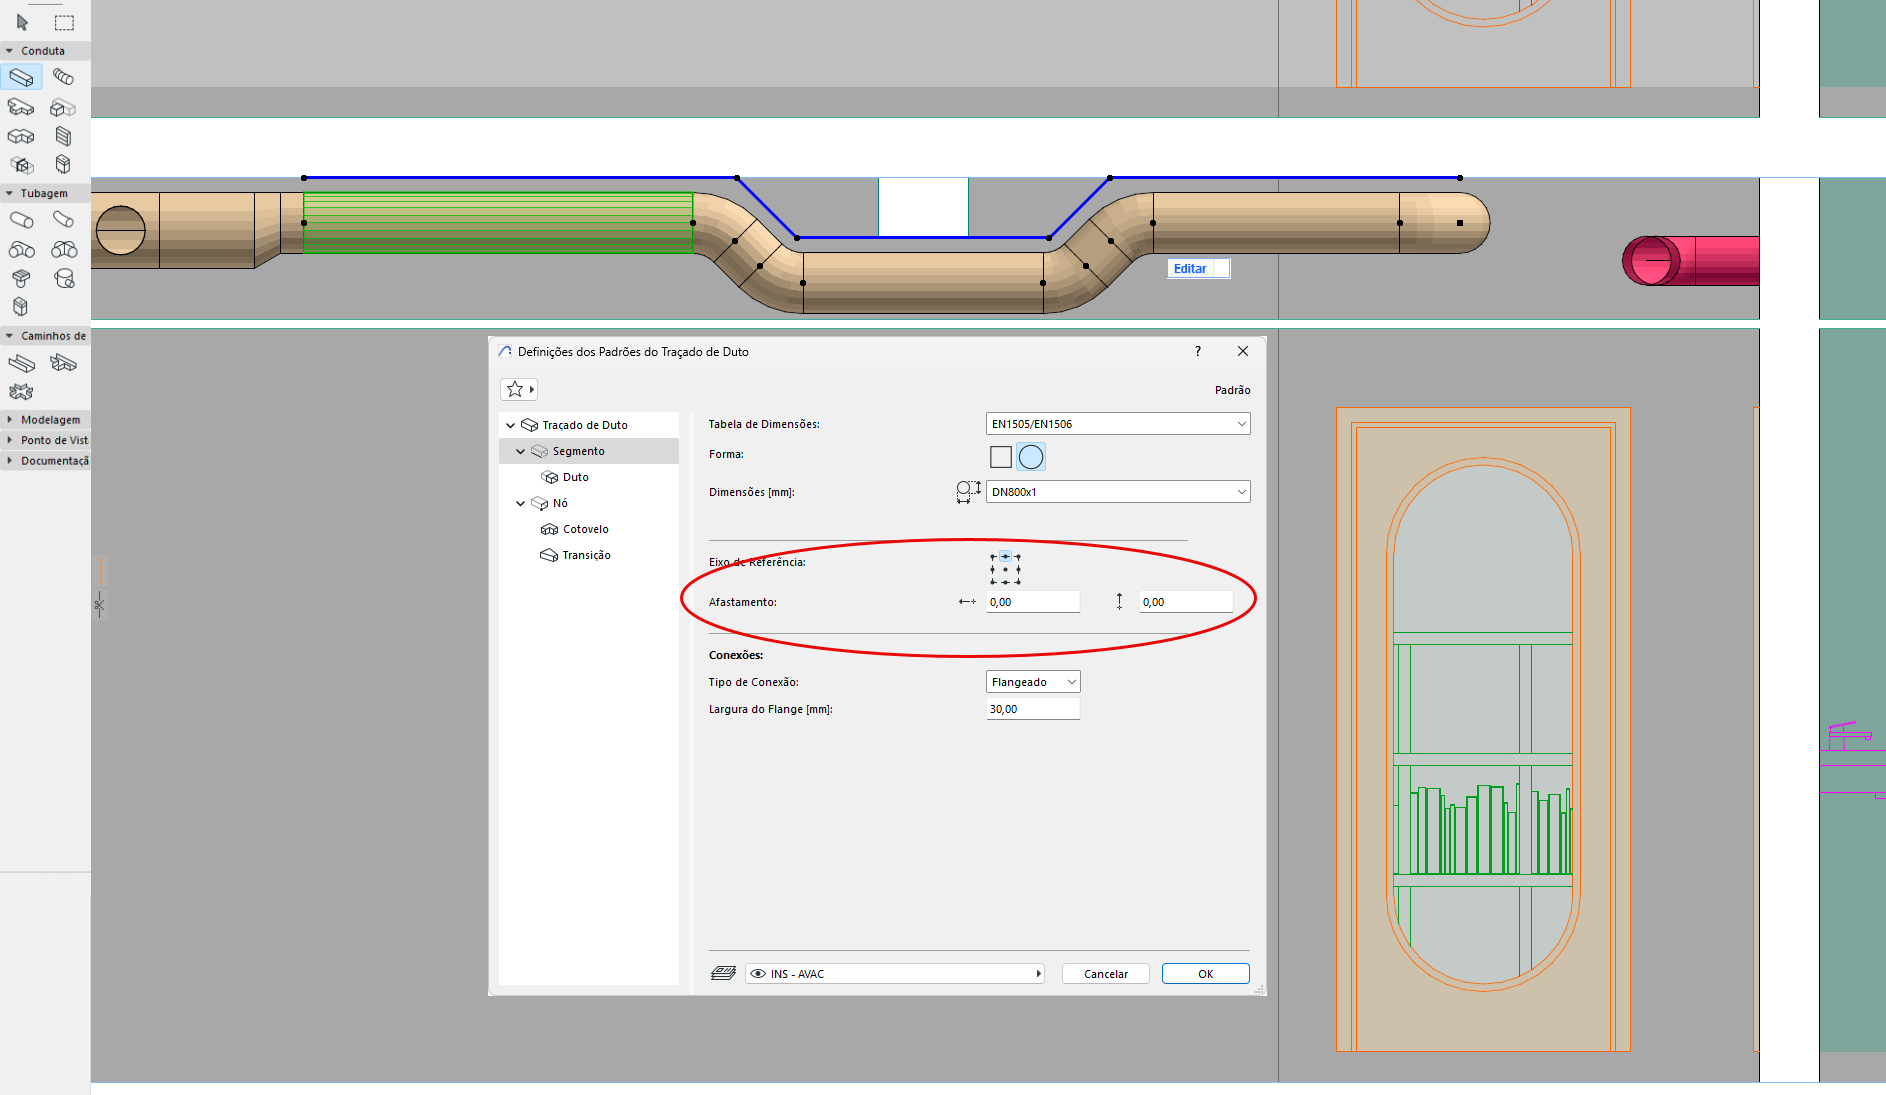Open dialog help with the question mark

[1198, 351]
